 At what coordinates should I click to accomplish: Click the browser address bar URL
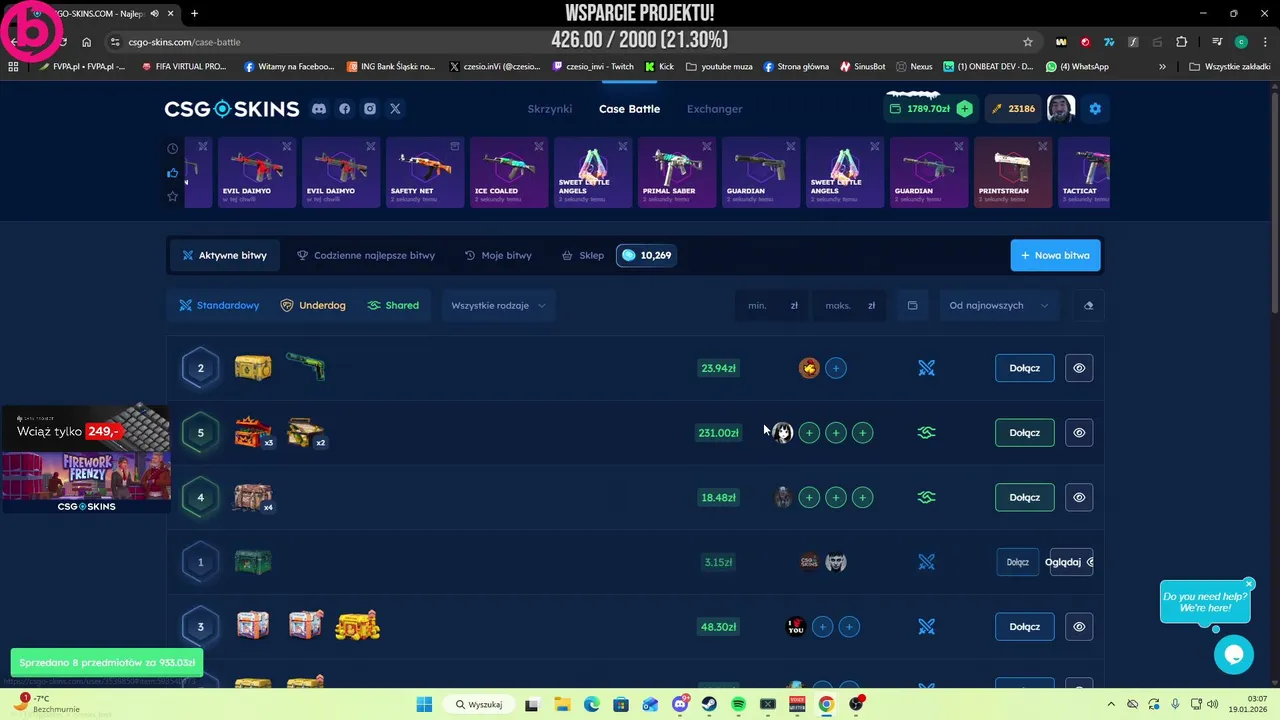(184, 42)
